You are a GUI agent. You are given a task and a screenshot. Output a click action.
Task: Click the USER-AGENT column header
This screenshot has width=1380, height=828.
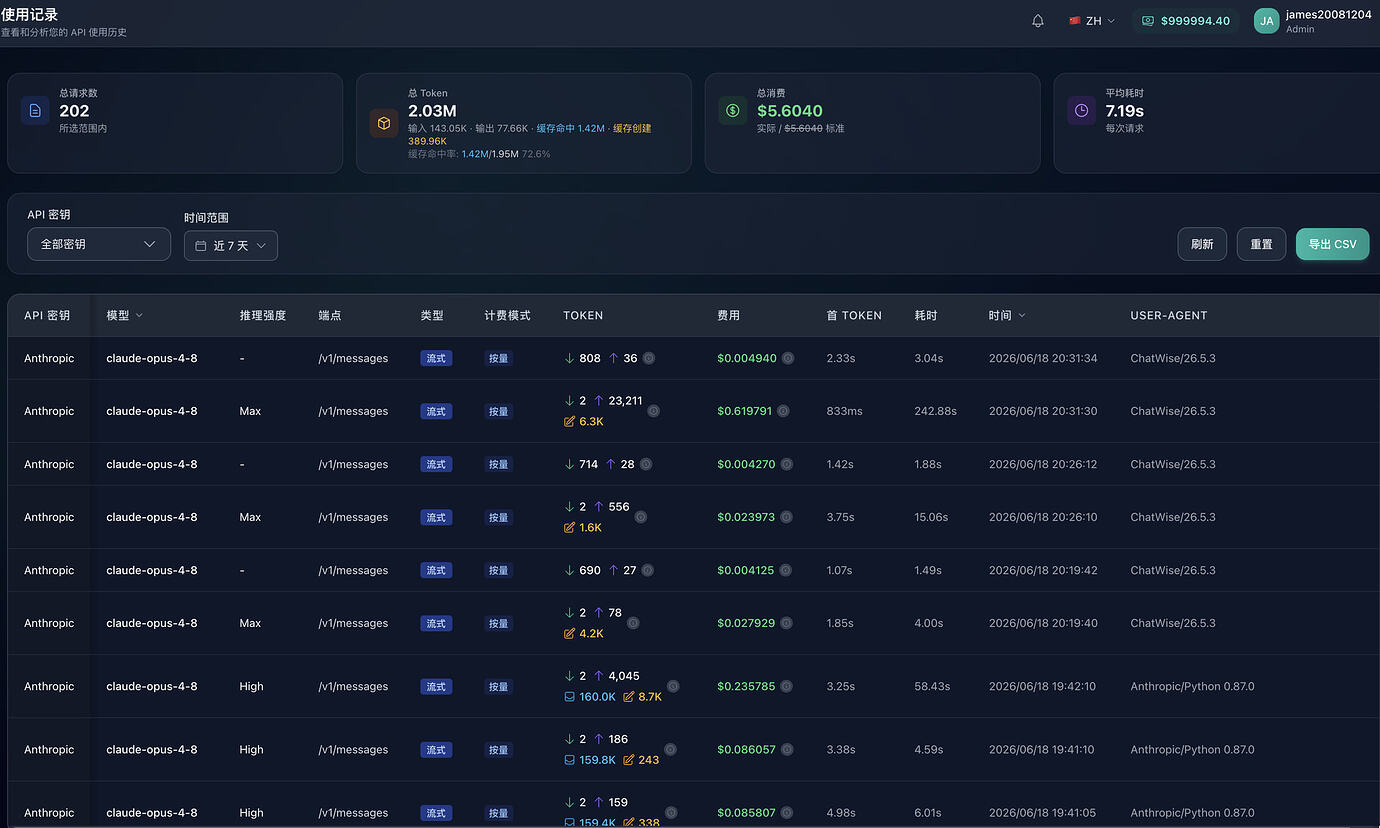(x=1169, y=315)
